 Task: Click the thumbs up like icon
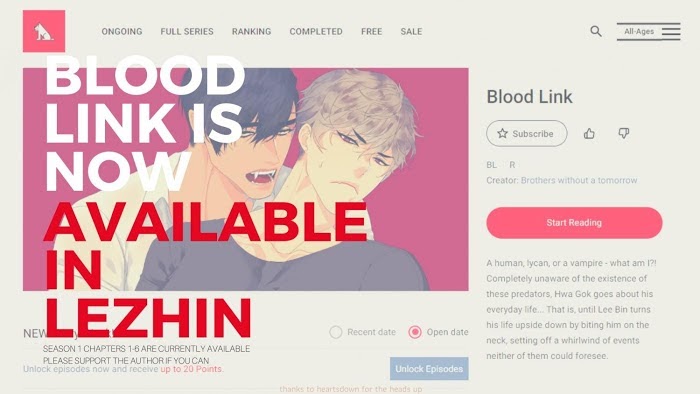pos(589,133)
